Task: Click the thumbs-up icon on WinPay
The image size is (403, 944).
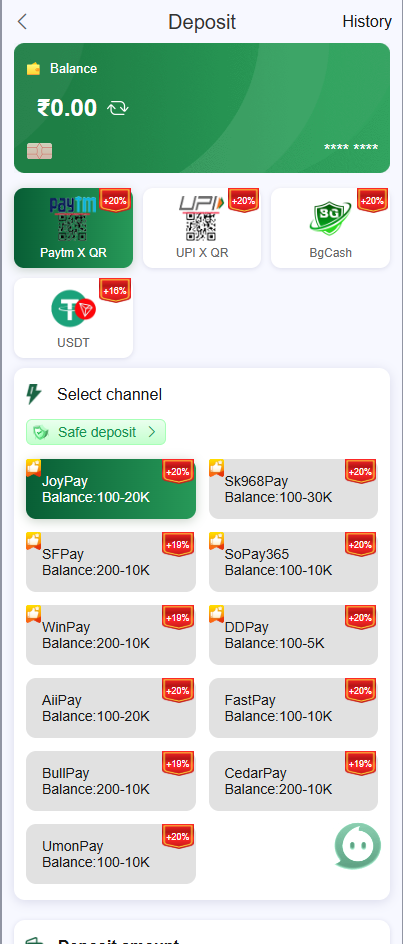Action: click(x=34, y=613)
